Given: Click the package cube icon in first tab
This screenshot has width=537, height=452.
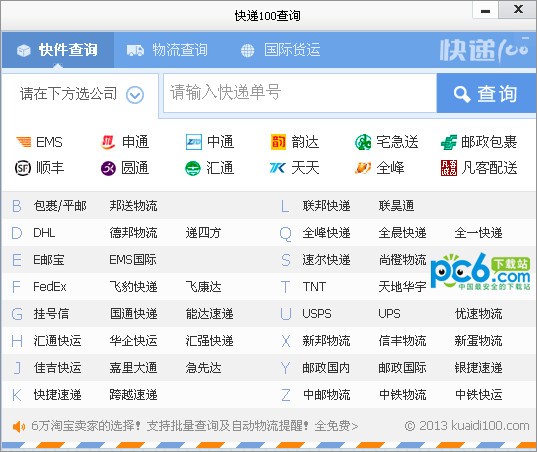Looking at the screenshot, I should tap(24, 50).
